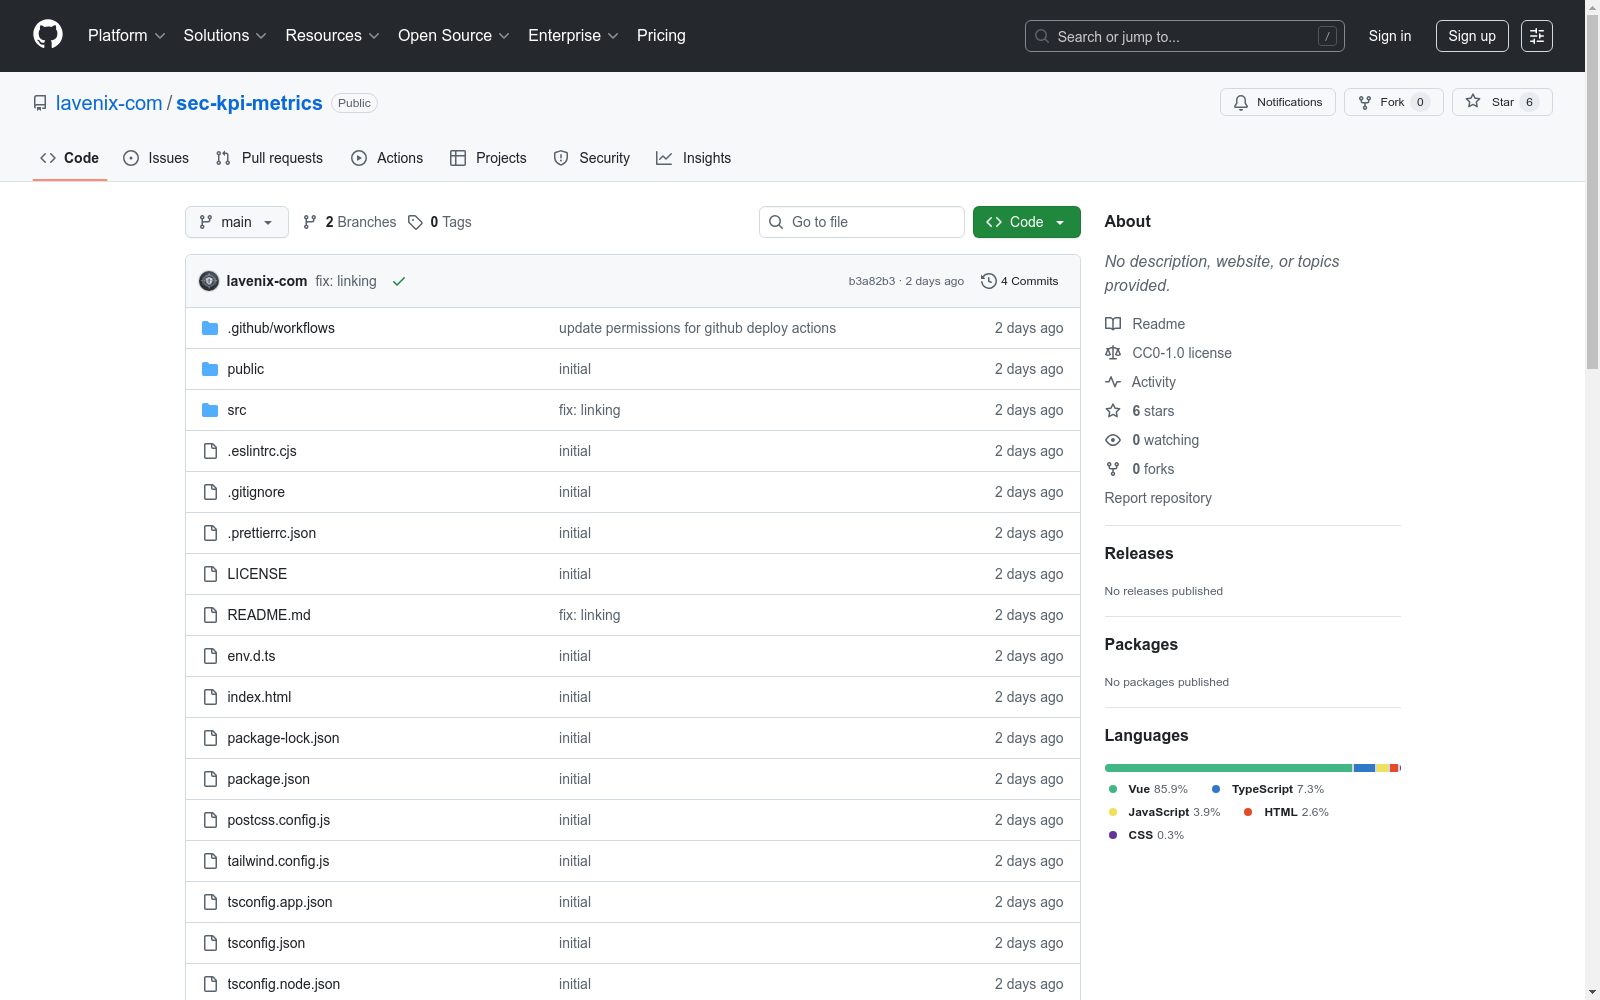Click the license scale icon in About

tap(1113, 353)
